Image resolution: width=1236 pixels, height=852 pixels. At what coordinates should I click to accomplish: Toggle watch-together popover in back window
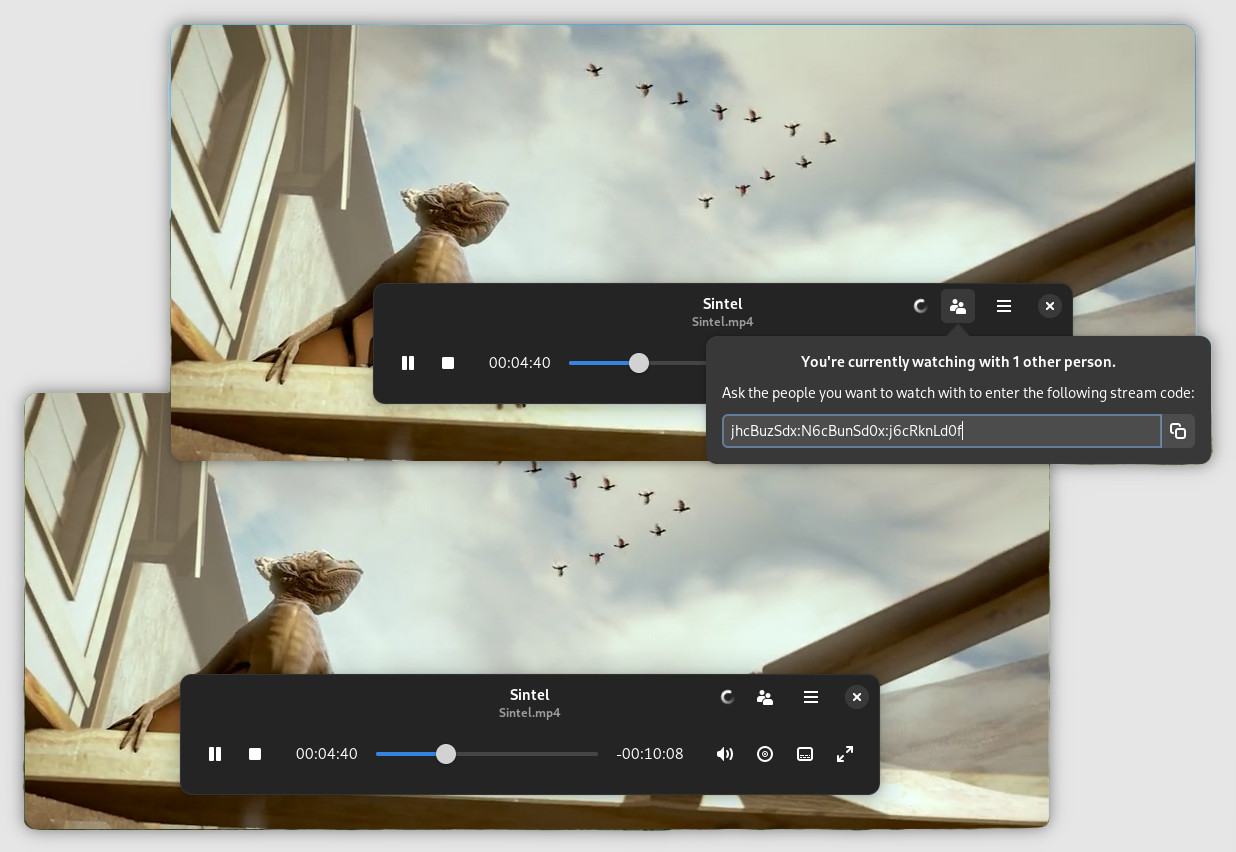pos(958,306)
